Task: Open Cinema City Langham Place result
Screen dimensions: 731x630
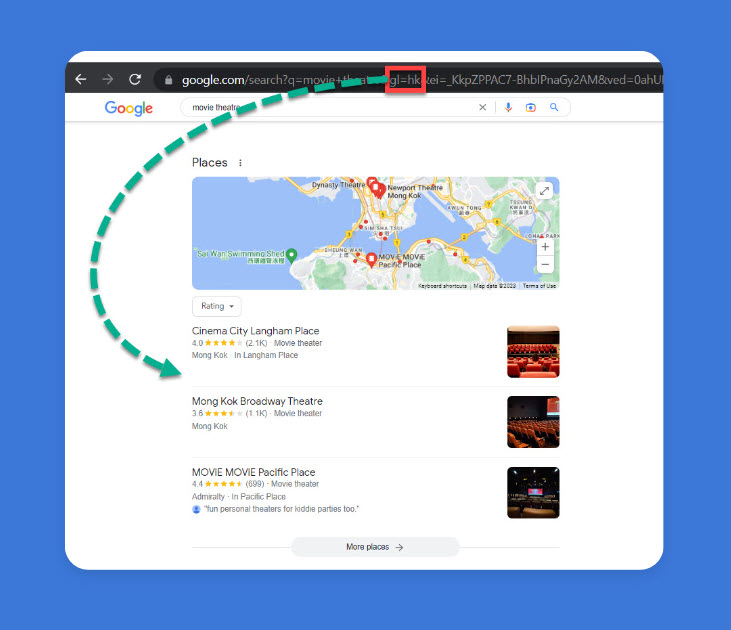Action: 255,331
